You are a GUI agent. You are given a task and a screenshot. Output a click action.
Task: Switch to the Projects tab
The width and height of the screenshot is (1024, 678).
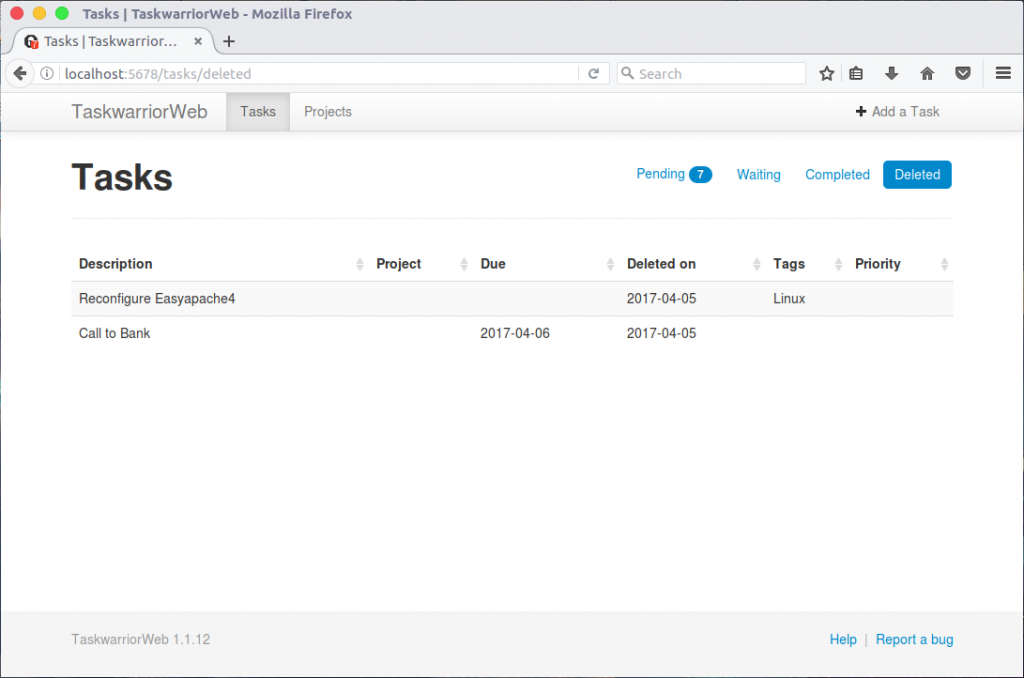point(327,111)
